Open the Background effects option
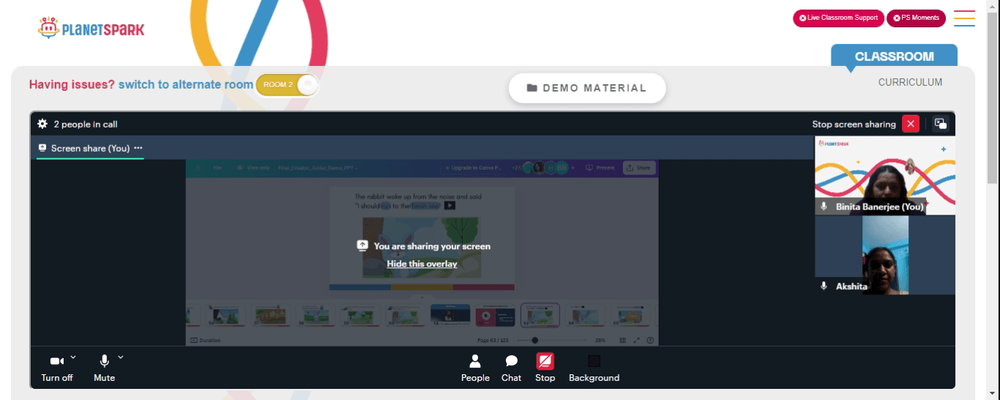Viewport: 1000px width, 400px height. point(594,368)
